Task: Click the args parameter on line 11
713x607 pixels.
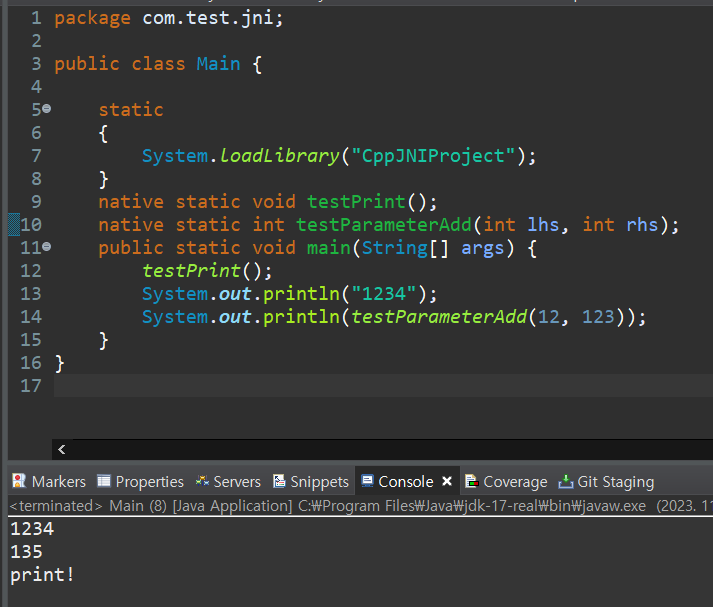Action: [x=482, y=248]
